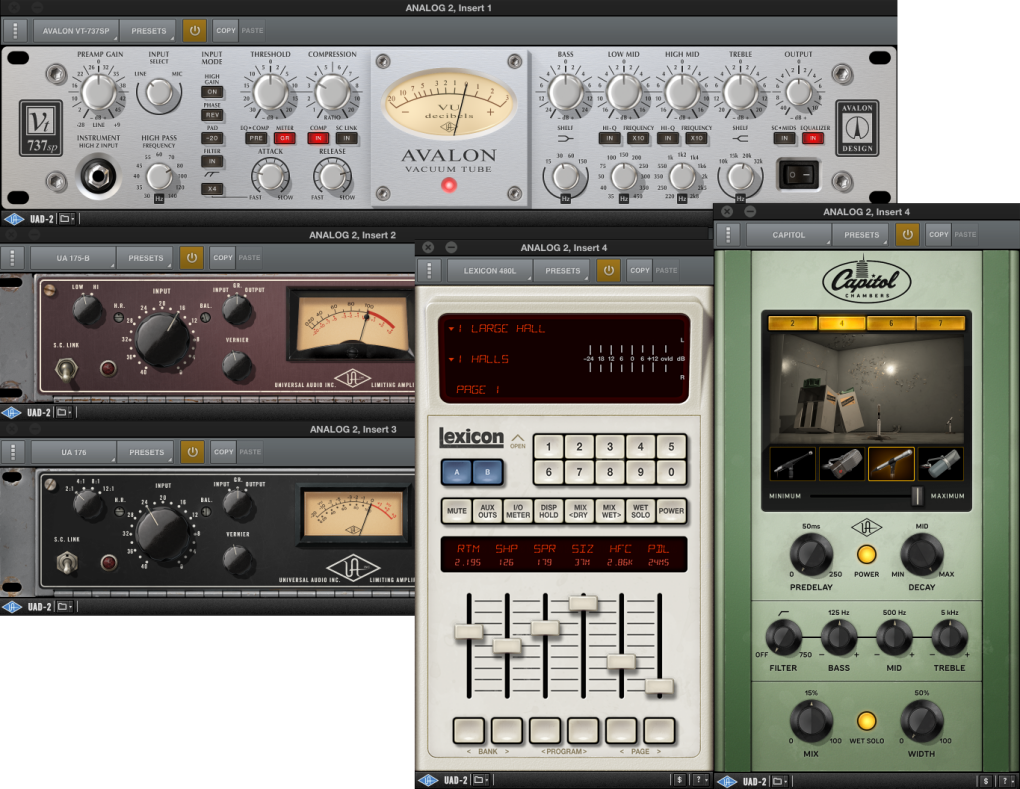
Task: Open the Lexicon 480L plugin options menu dots
Action: [x=429, y=271]
